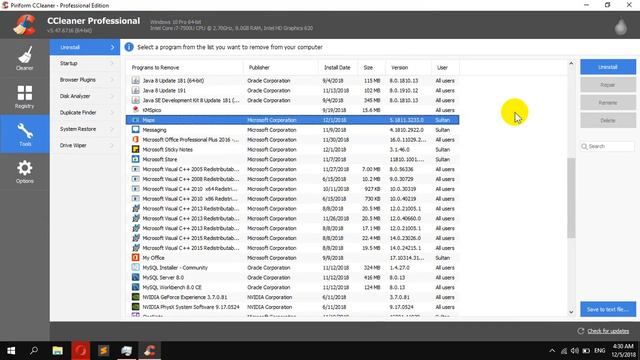Open File Explorer from taskbar
The image size is (640, 360).
pos(58,351)
